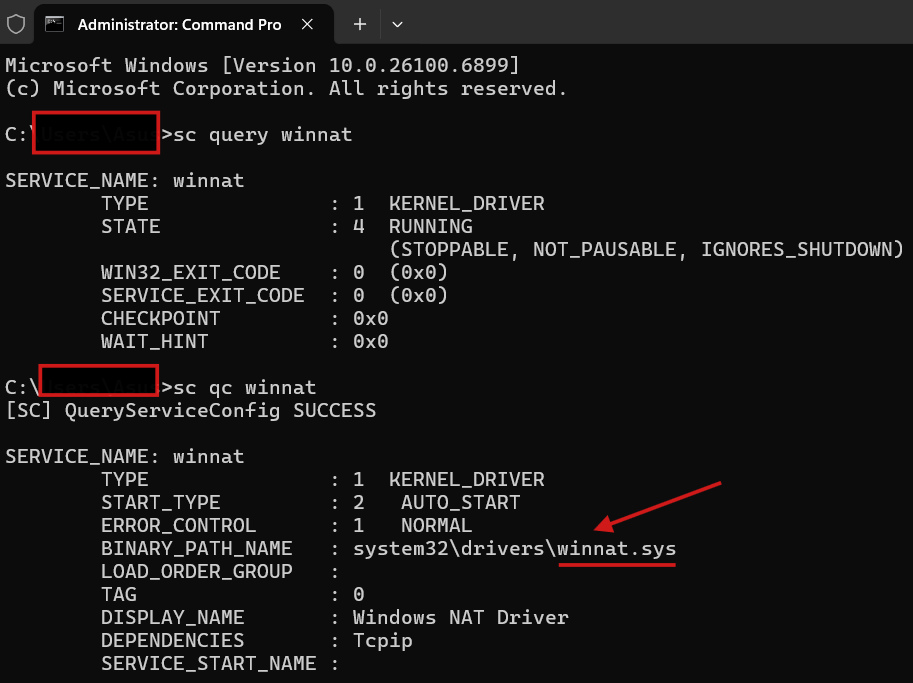Open the new tab profile dropdown
The height and width of the screenshot is (683, 913).
tap(397, 24)
